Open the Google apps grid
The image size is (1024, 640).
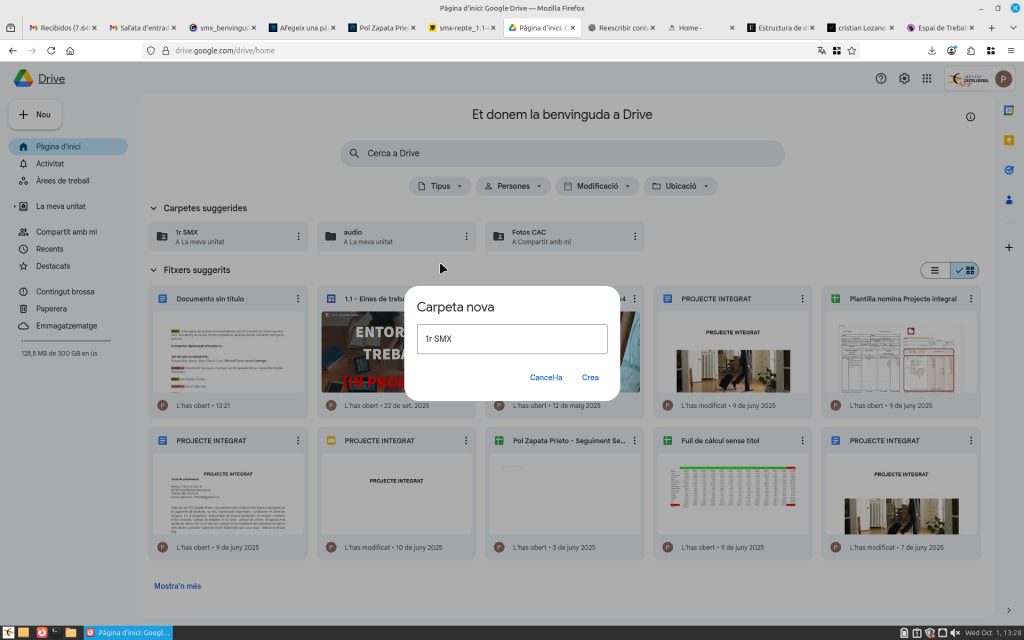tap(927, 79)
